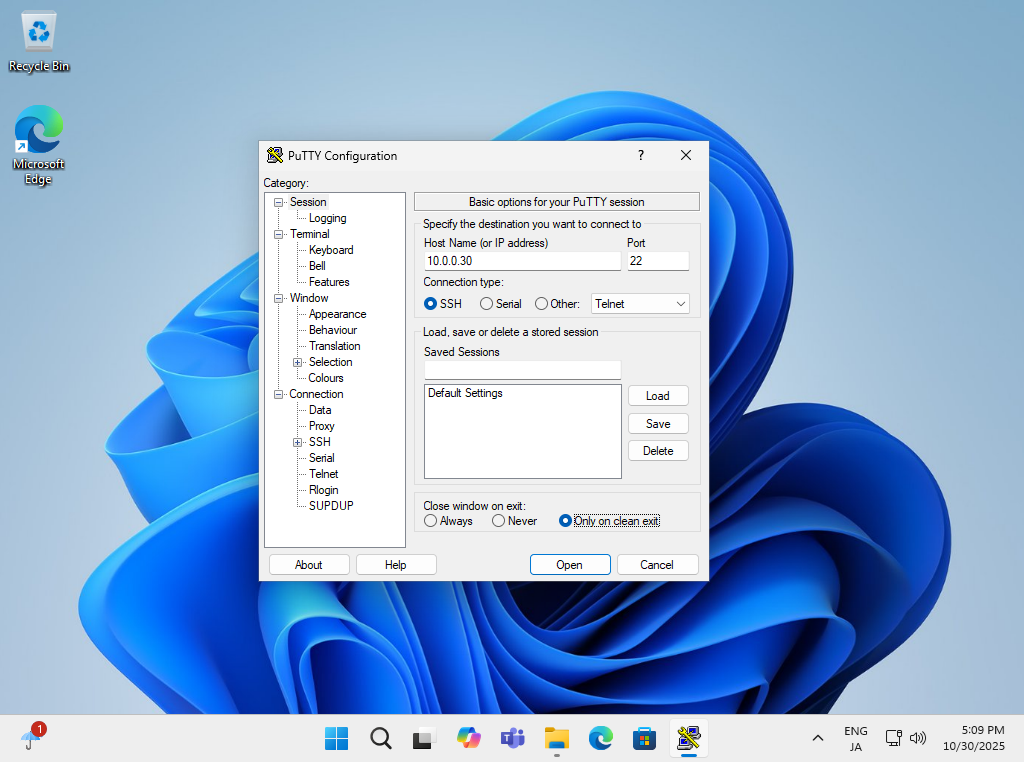Select the Serial connection type

487,303
